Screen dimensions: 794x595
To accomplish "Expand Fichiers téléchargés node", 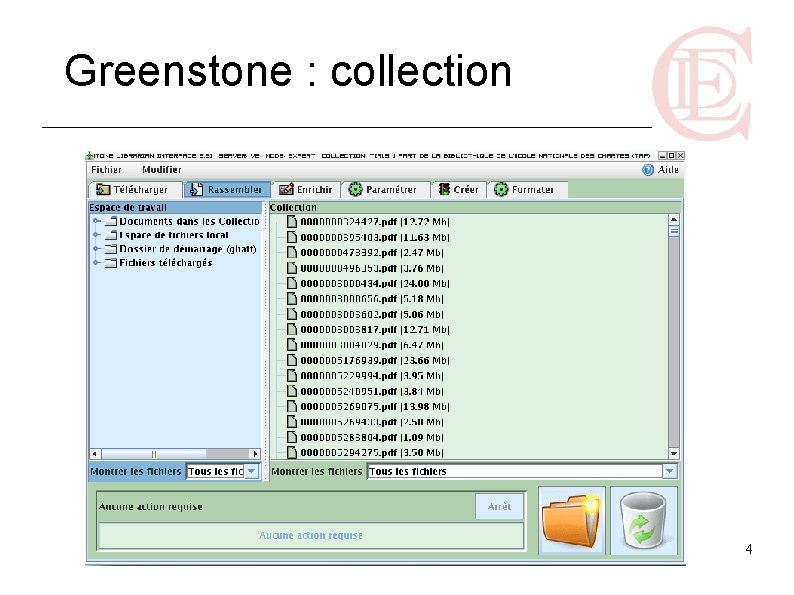I will [x=96, y=262].
